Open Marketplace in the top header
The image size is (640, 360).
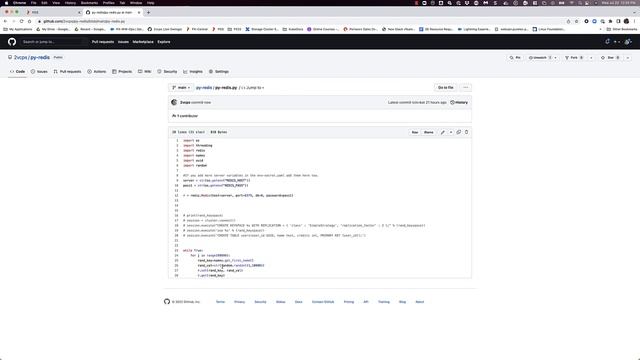[143, 42]
